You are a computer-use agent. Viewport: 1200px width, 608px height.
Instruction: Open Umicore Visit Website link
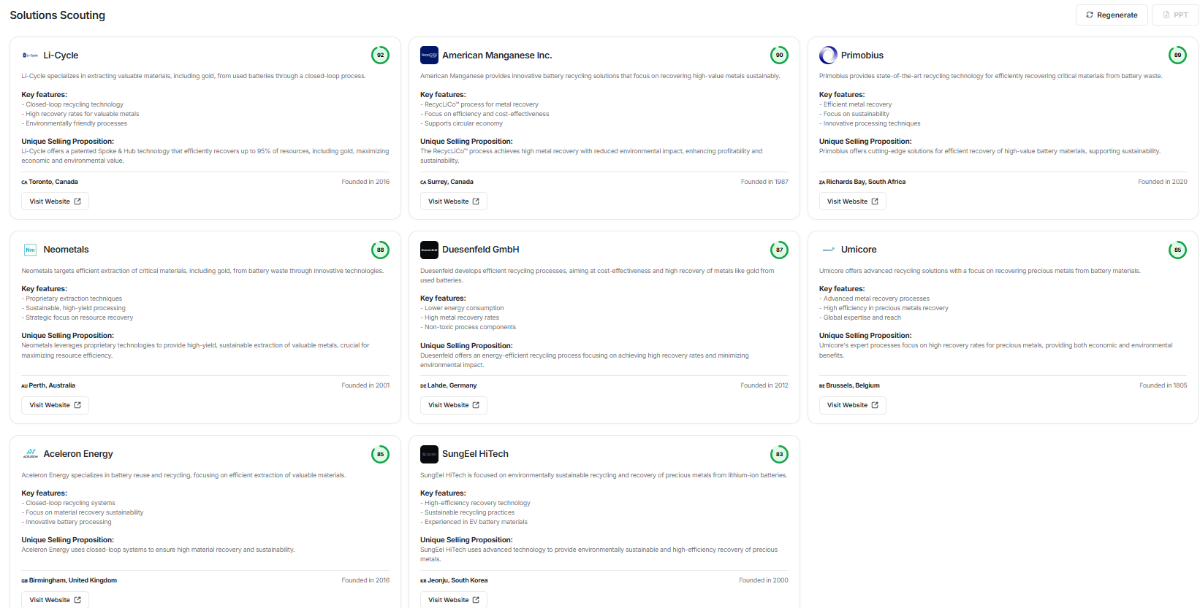point(852,405)
